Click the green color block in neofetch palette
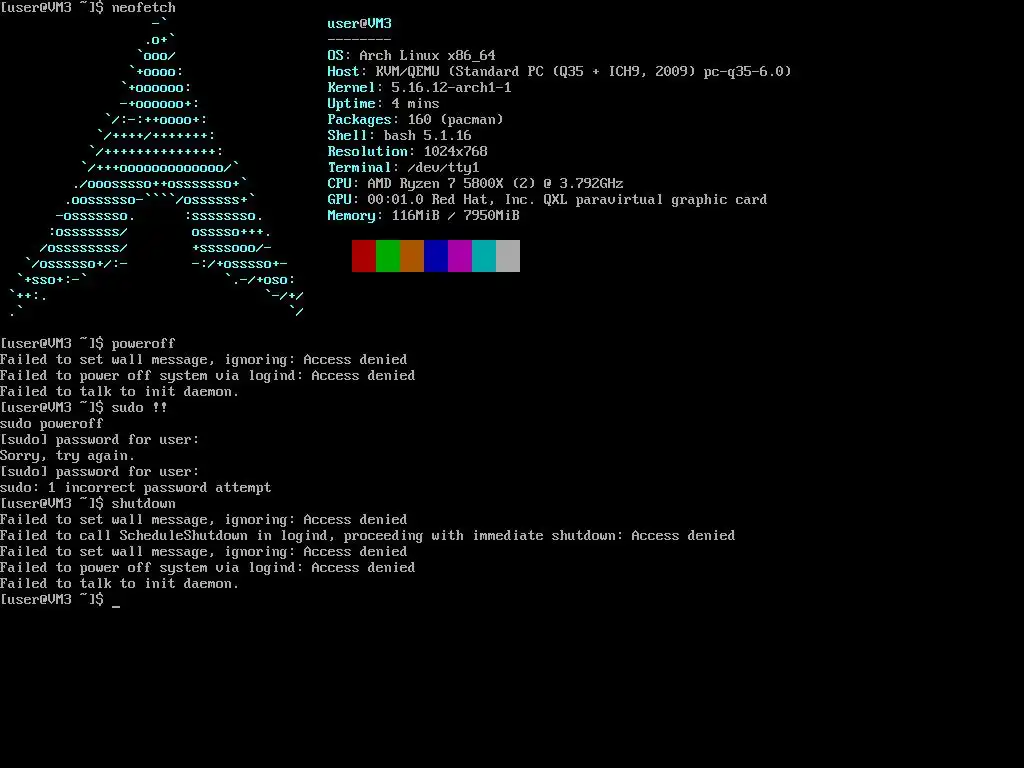The height and width of the screenshot is (768, 1024). [x=388, y=255]
